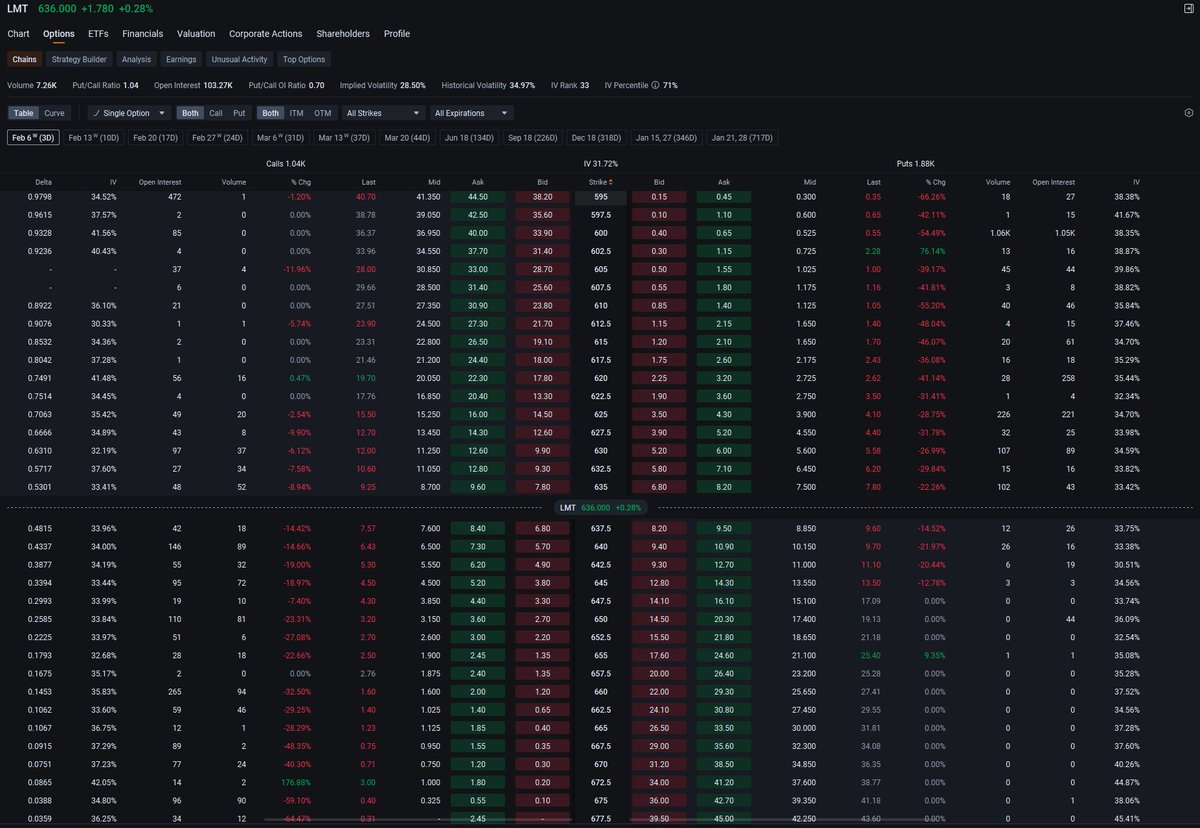Open options chain settings hexagon icon

pyautogui.click(x=1188, y=113)
